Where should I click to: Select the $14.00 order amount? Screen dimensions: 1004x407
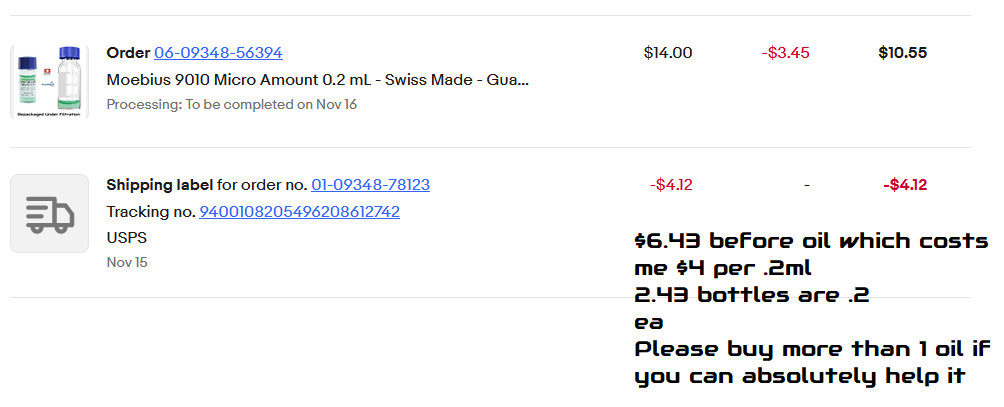667,53
